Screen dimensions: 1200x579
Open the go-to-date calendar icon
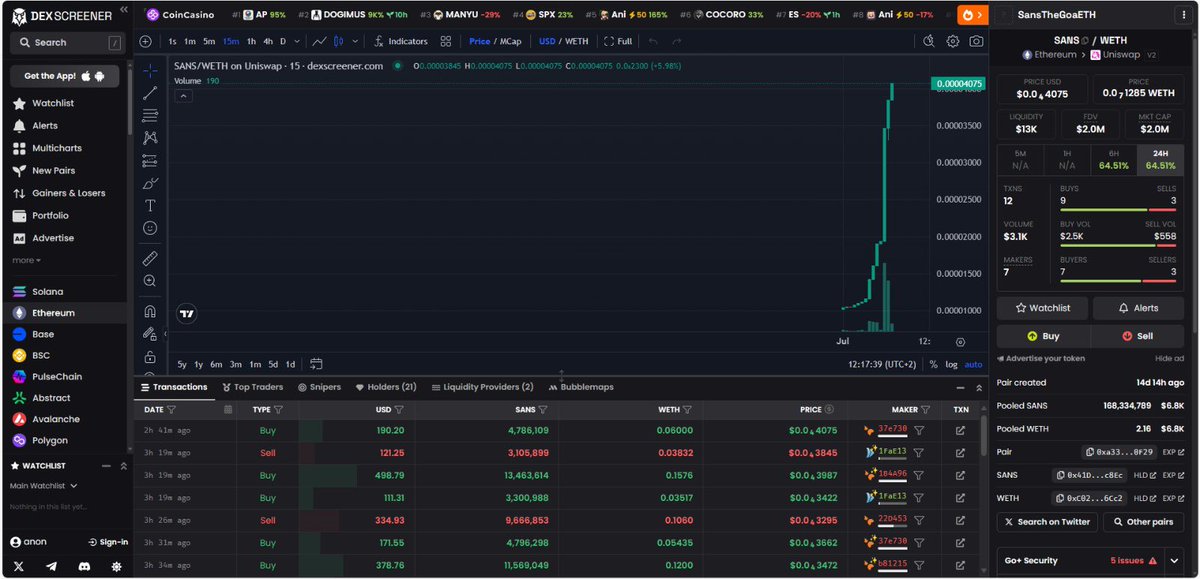coord(316,364)
